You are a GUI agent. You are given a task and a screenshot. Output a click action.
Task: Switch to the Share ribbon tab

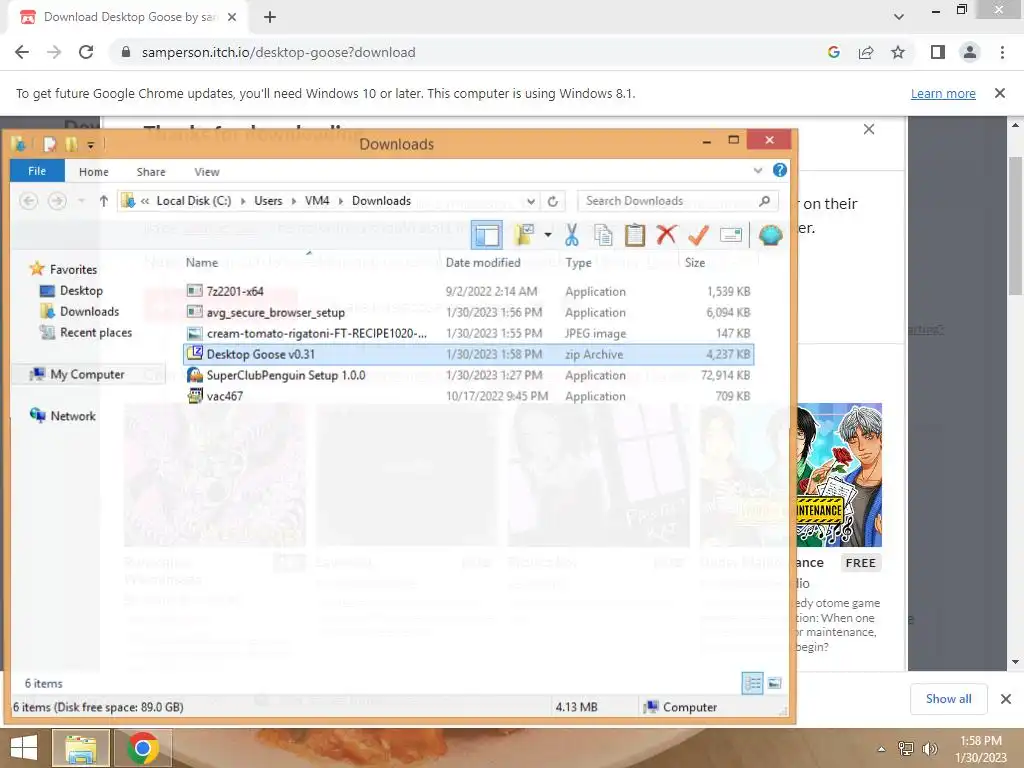(x=151, y=172)
